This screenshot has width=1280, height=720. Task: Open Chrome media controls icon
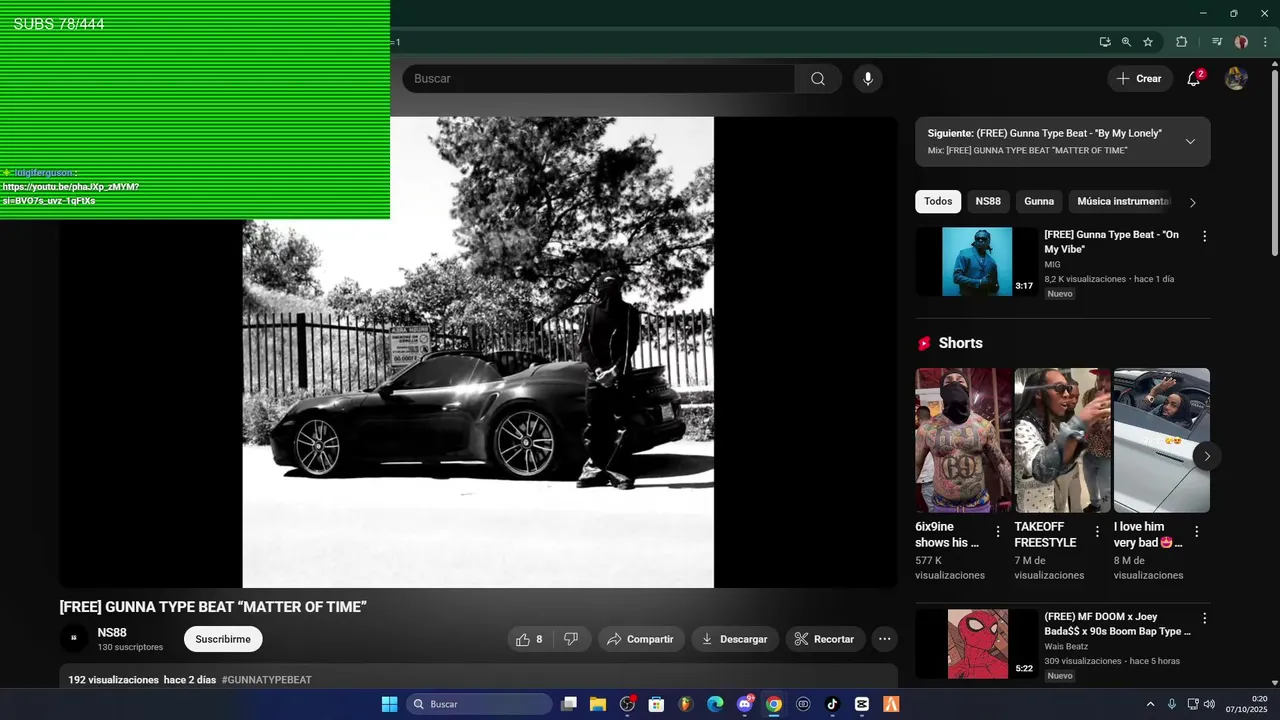(1217, 42)
